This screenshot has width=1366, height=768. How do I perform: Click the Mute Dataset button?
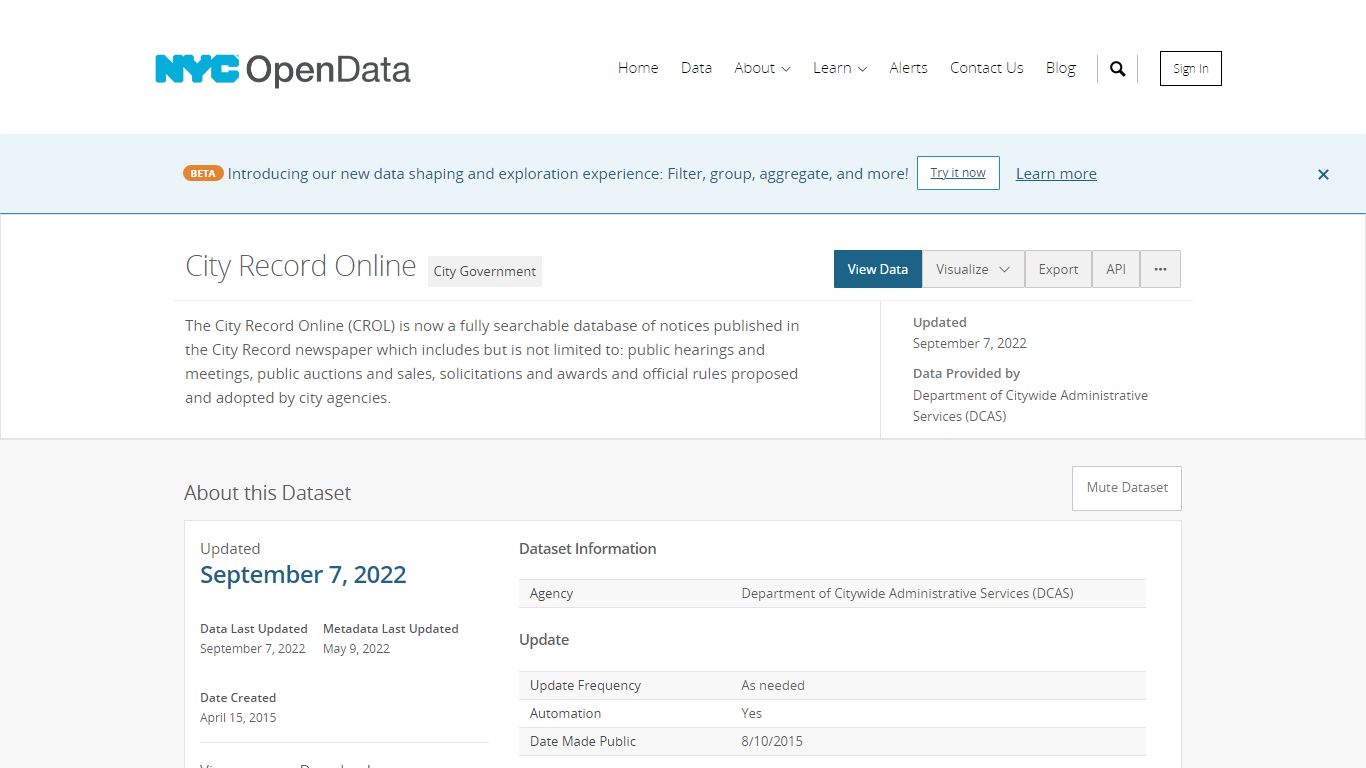coord(1127,488)
